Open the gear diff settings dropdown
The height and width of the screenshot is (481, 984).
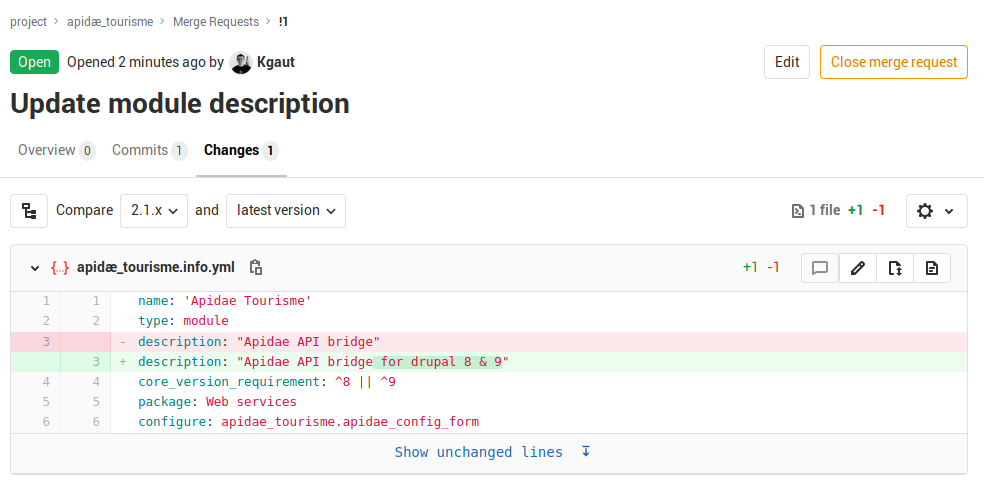(x=936, y=211)
